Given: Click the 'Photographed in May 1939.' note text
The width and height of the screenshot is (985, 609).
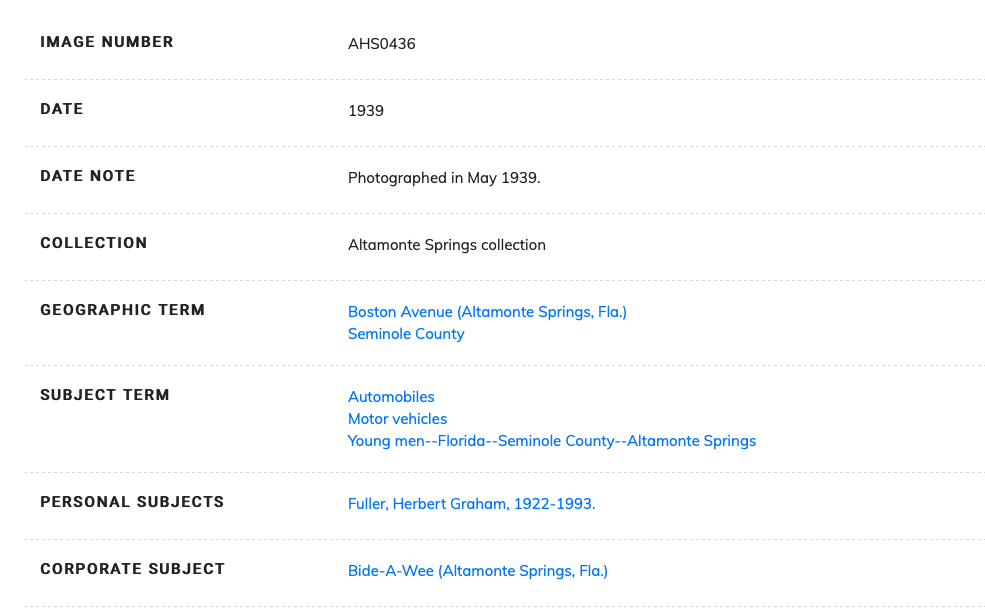Looking at the screenshot, I should tap(444, 178).
